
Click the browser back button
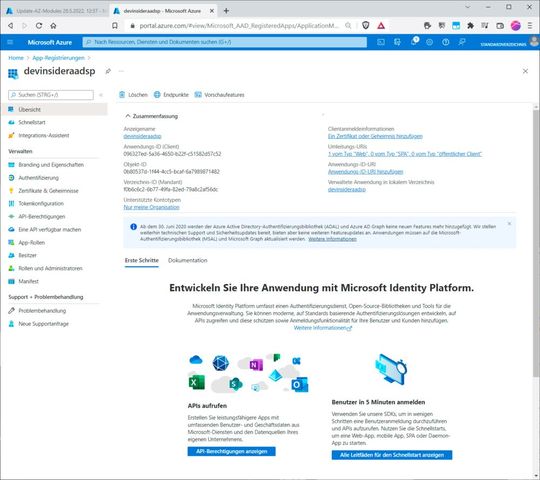click(11, 25)
